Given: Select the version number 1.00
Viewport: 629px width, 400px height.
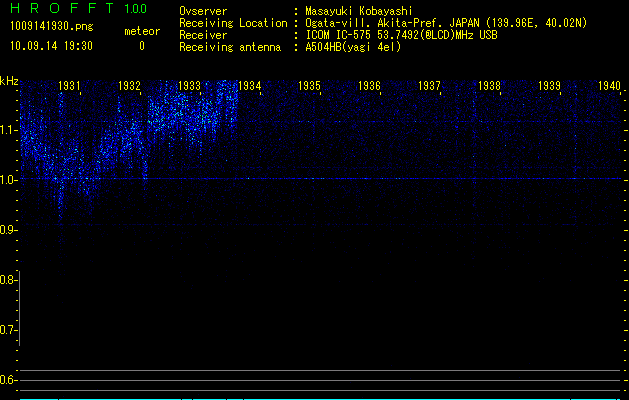Looking at the screenshot, I should 135,8.
